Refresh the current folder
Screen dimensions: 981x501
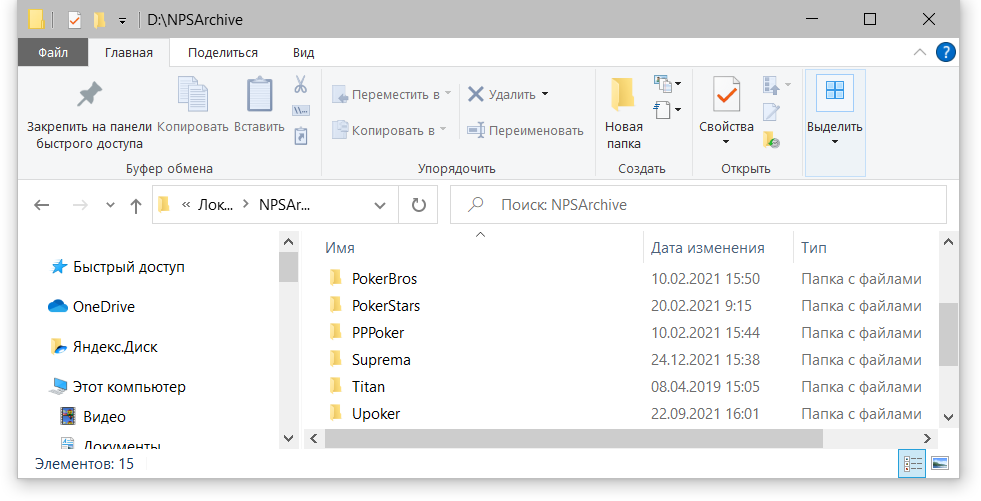click(419, 205)
